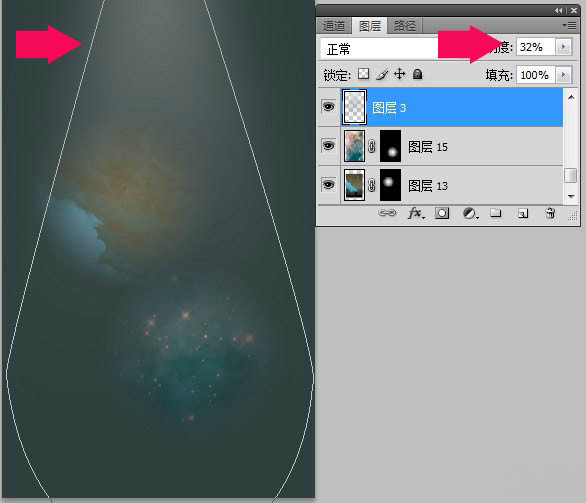Create a new layer
The width and height of the screenshot is (586, 503).
(523, 213)
